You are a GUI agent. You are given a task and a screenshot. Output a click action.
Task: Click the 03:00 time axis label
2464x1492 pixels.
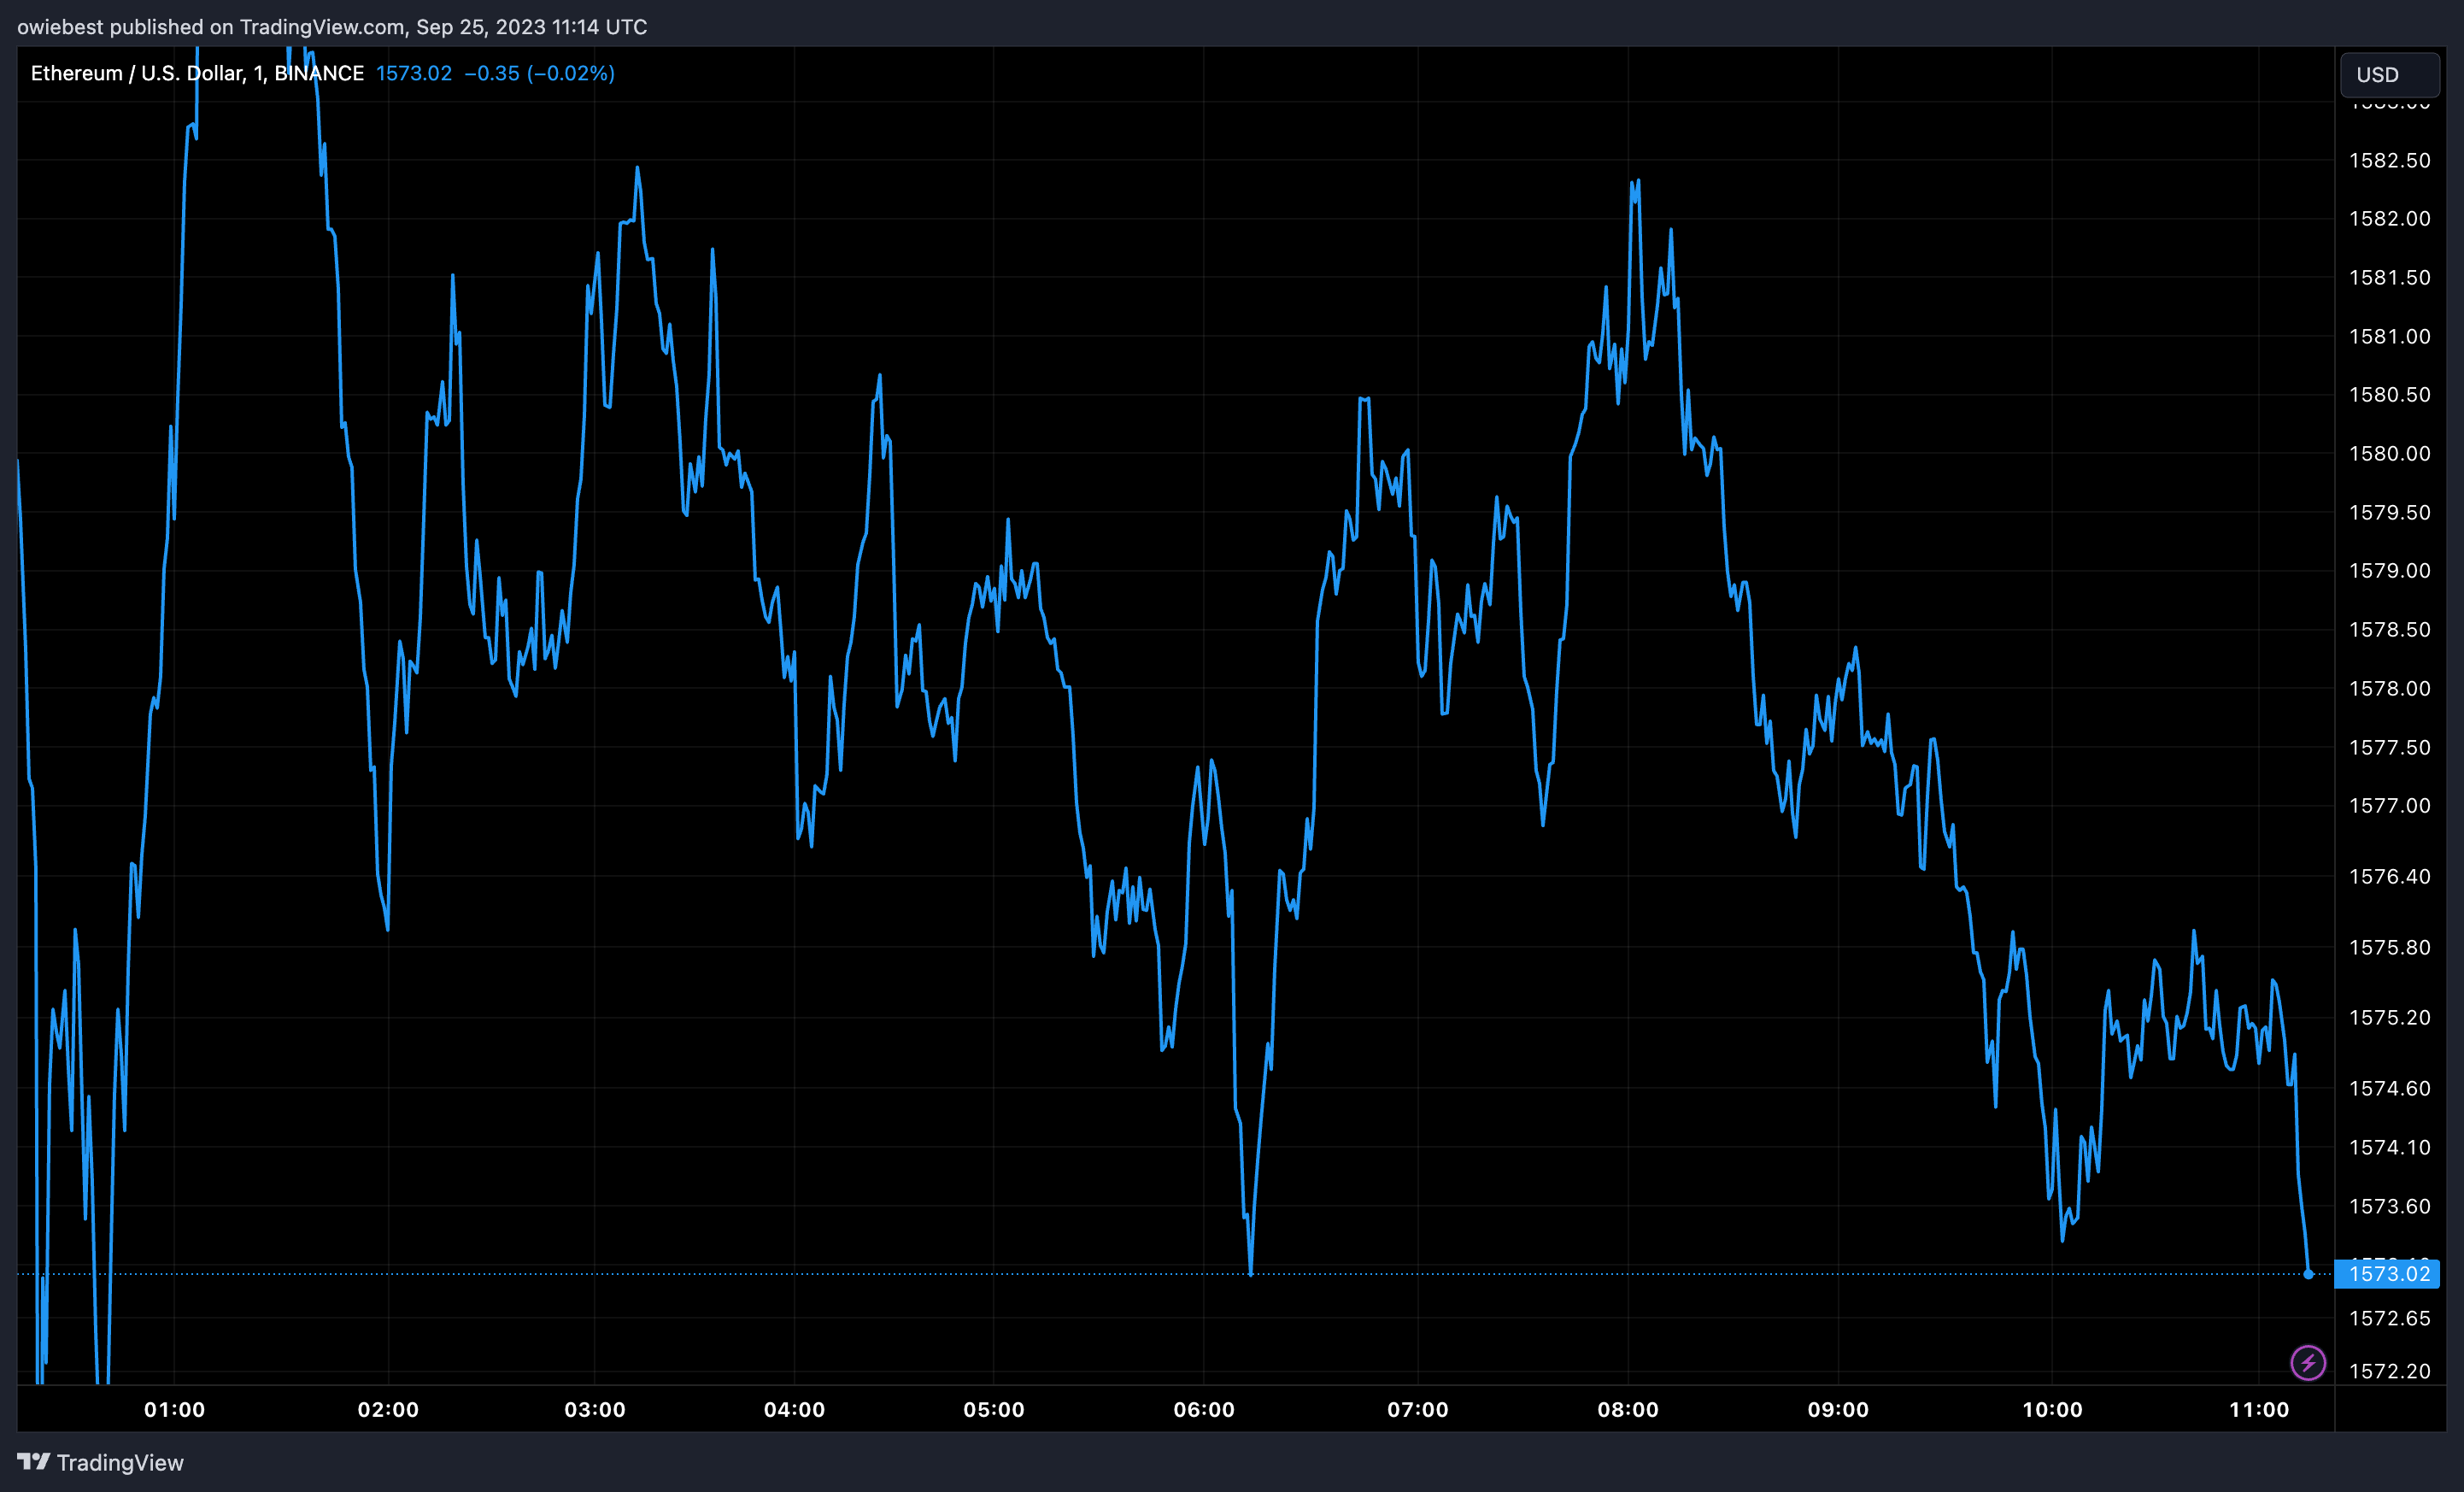point(595,1409)
